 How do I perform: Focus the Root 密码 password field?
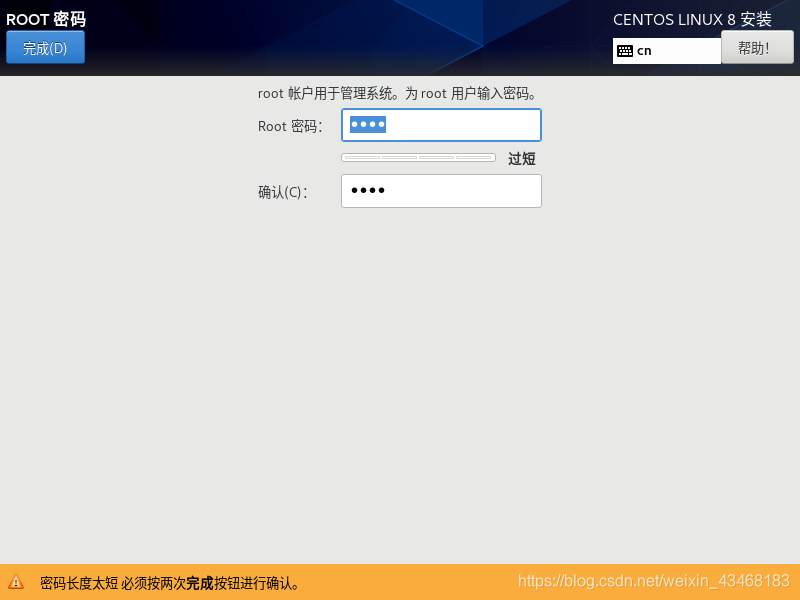[x=441, y=125]
